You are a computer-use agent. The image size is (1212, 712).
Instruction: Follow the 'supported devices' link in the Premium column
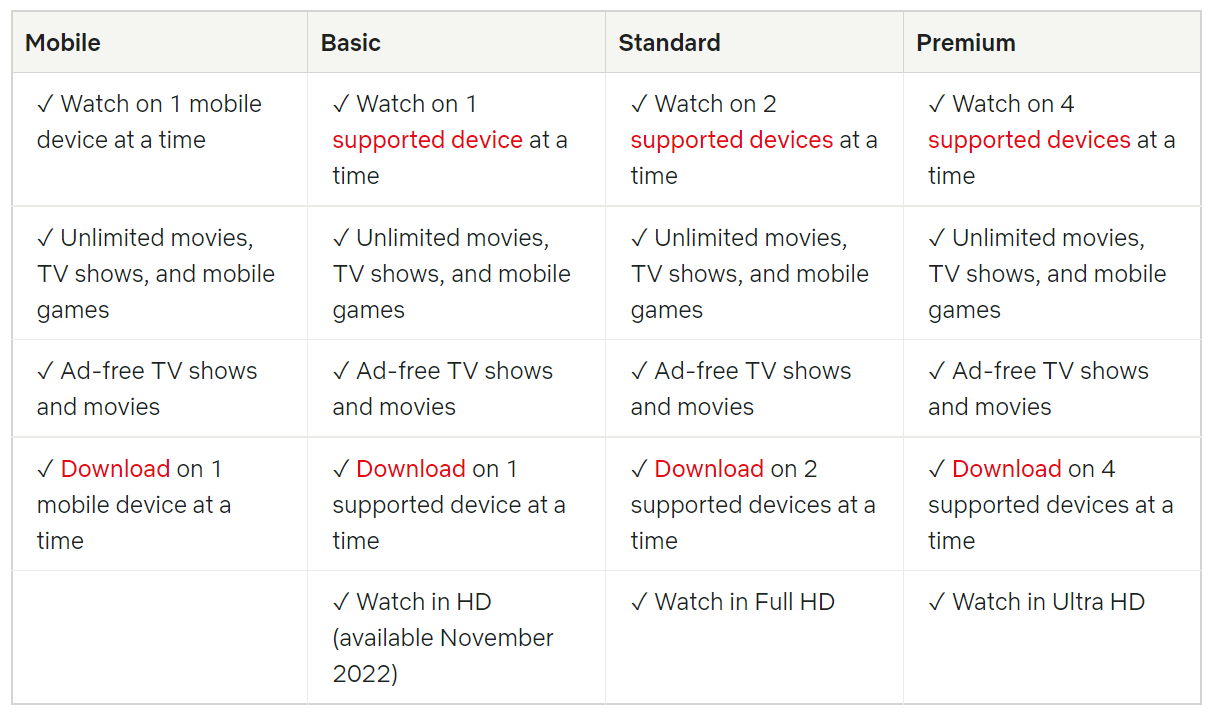tap(1029, 140)
